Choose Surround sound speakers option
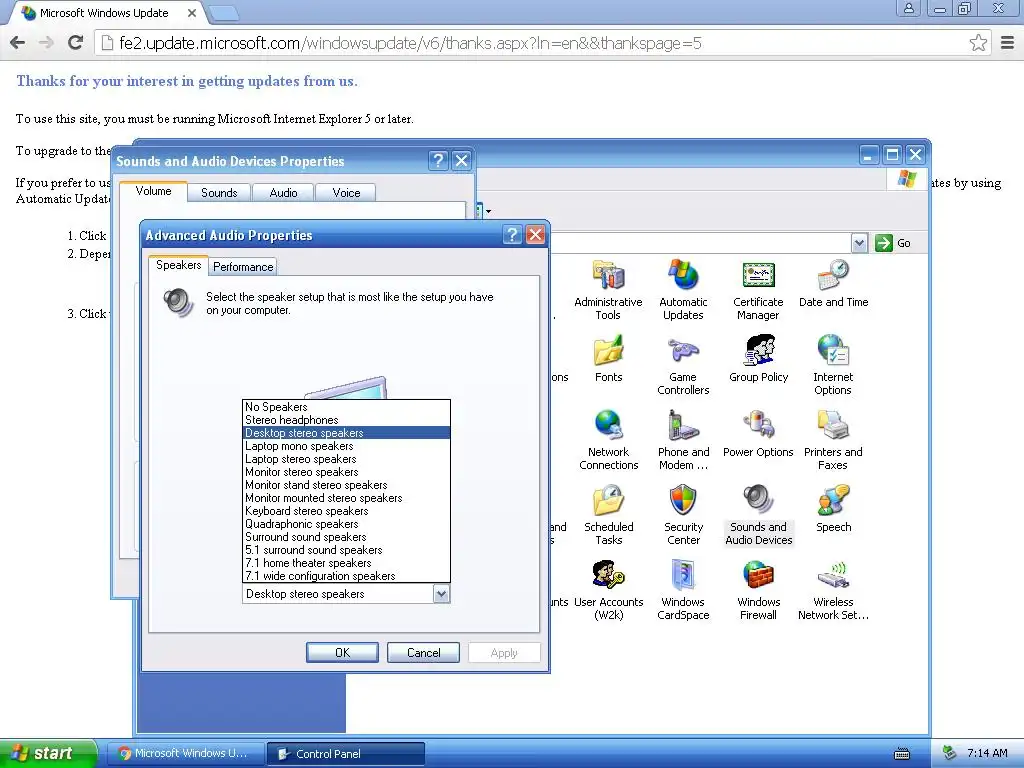Viewport: 1024px width, 768px height. pos(346,537)
